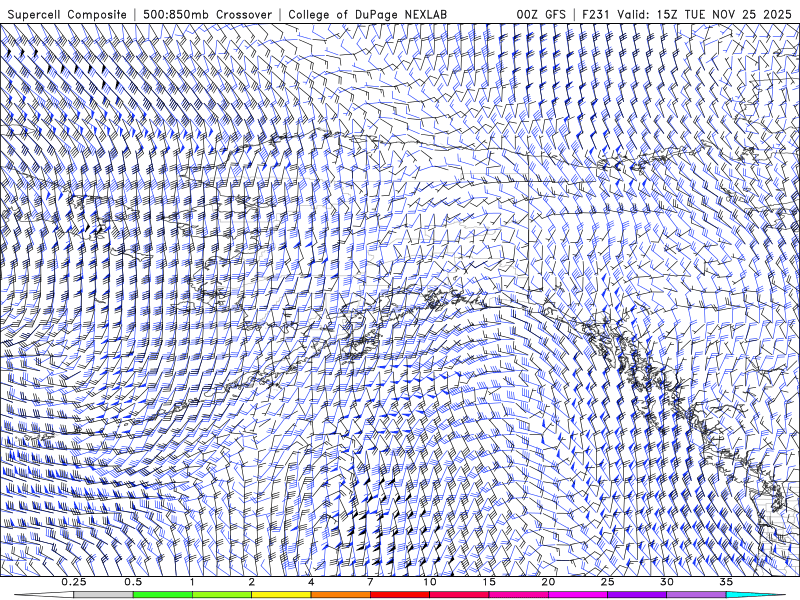800x600 pixels.
Task: Select the "7" legend value
Action: pos(370,582)
